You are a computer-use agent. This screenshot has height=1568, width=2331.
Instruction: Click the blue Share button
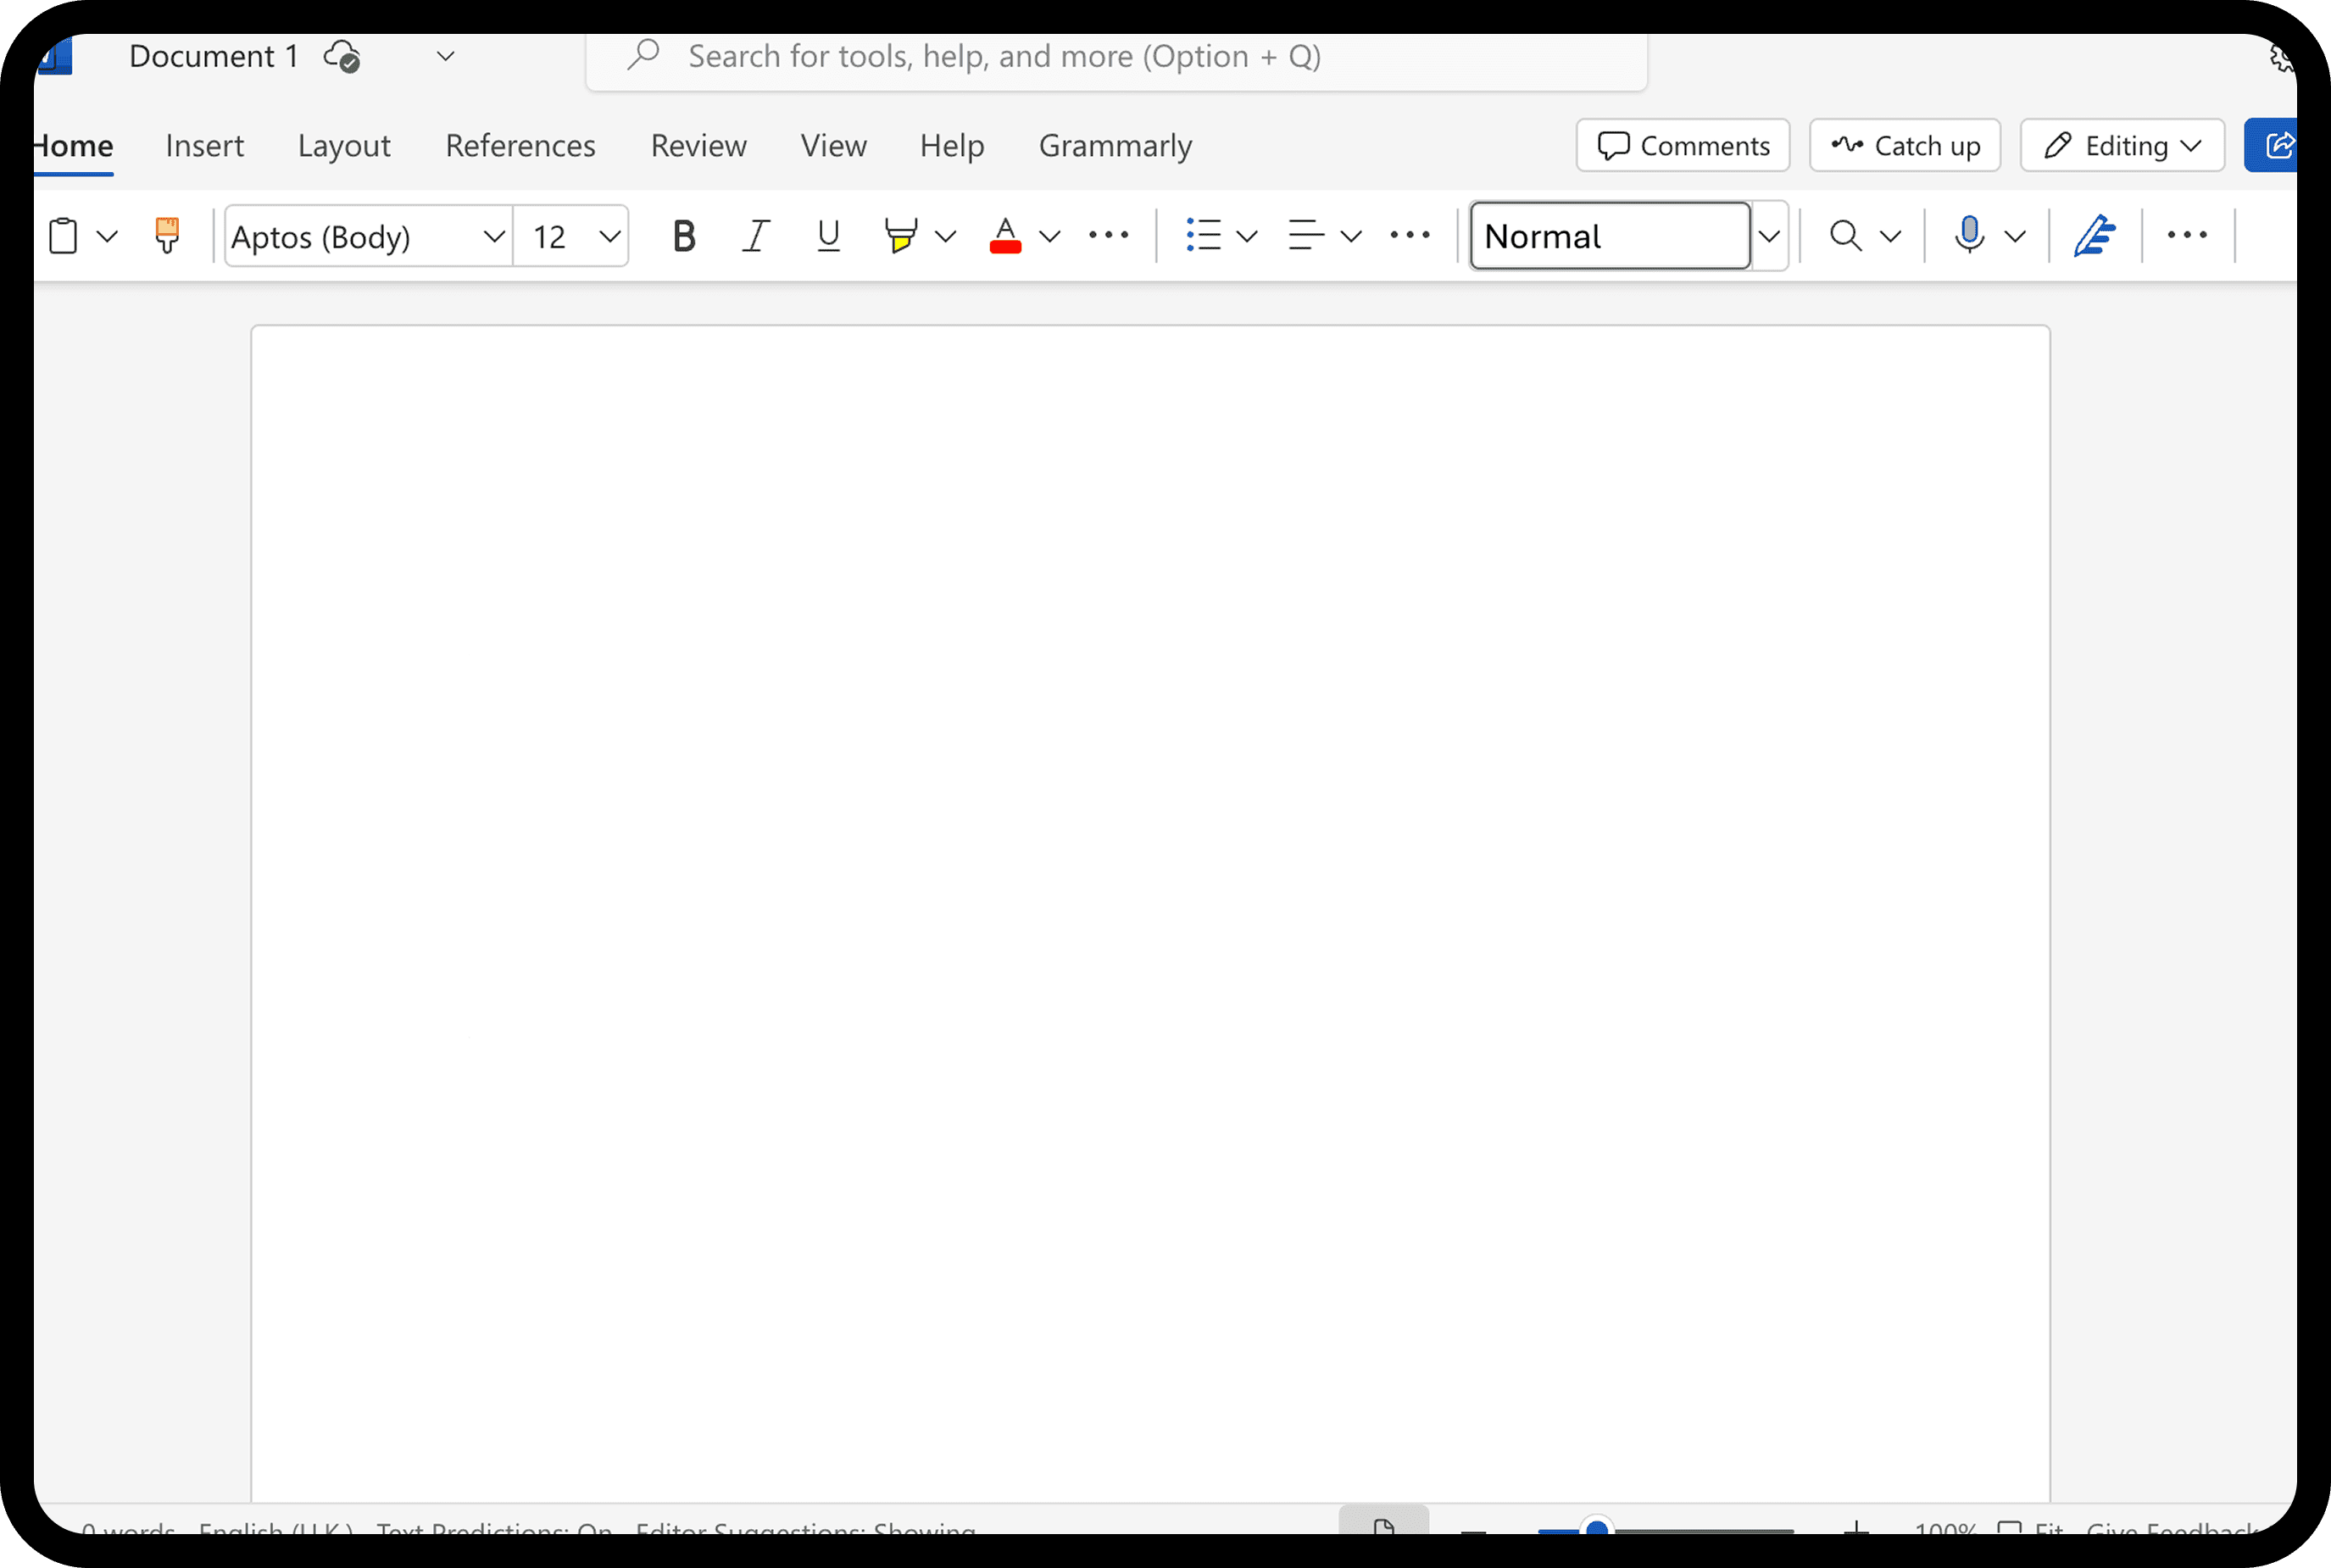(2271, 146)
